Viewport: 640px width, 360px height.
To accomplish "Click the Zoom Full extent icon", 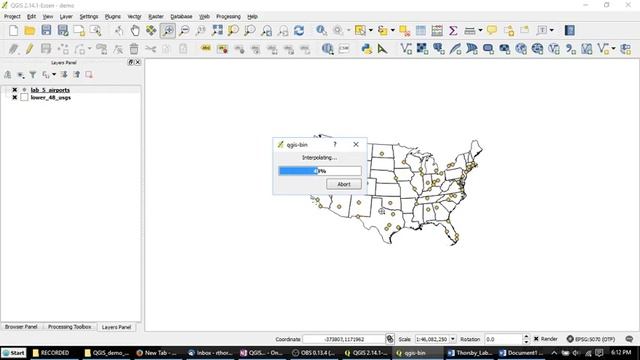I will pyautogui.click(x=217, y=31).
